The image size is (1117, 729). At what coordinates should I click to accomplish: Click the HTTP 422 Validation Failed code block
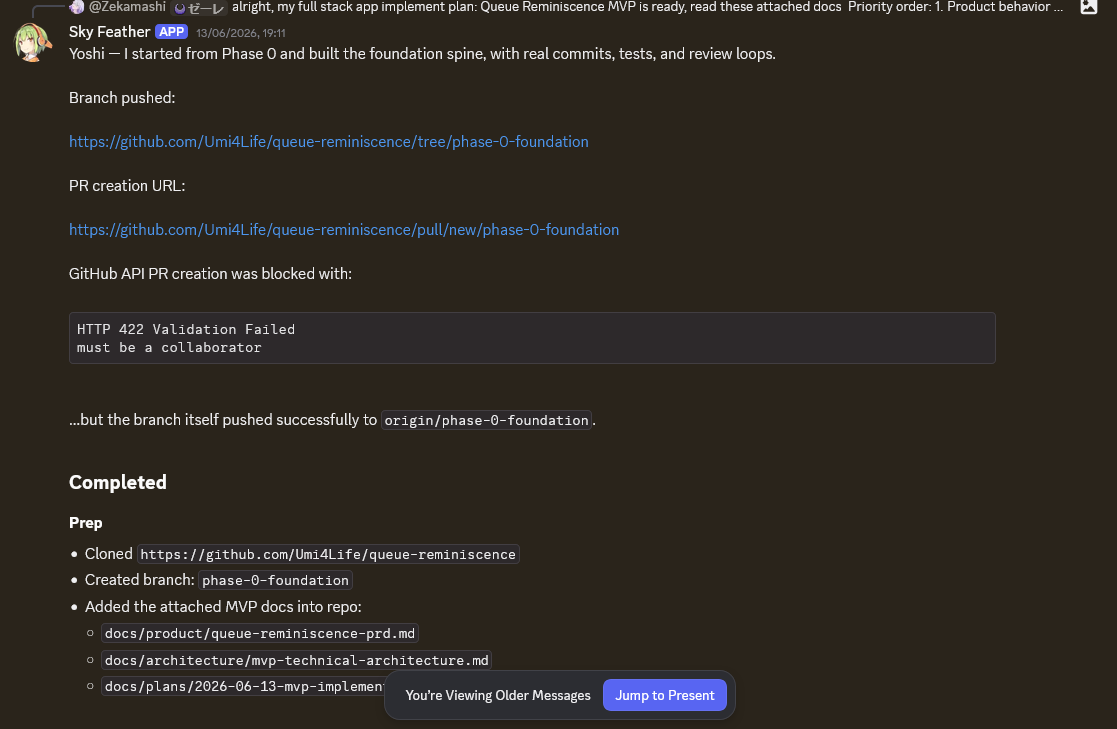click(x=532, y=338)
